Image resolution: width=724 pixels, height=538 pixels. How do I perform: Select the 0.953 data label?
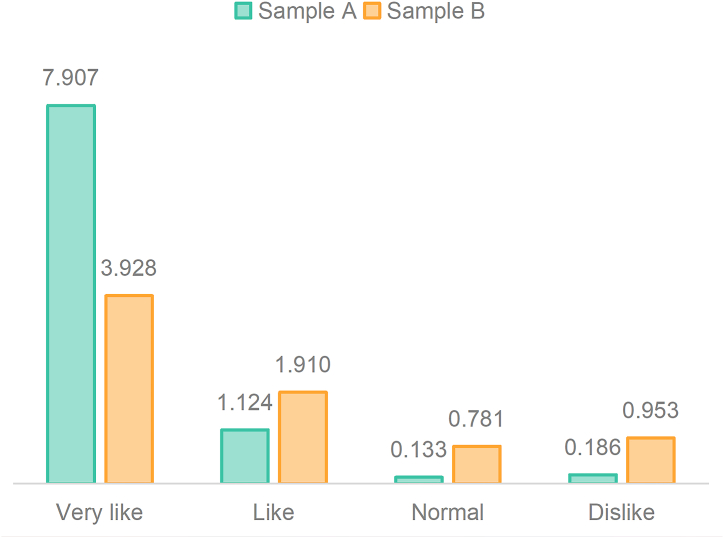click(651, 410)
